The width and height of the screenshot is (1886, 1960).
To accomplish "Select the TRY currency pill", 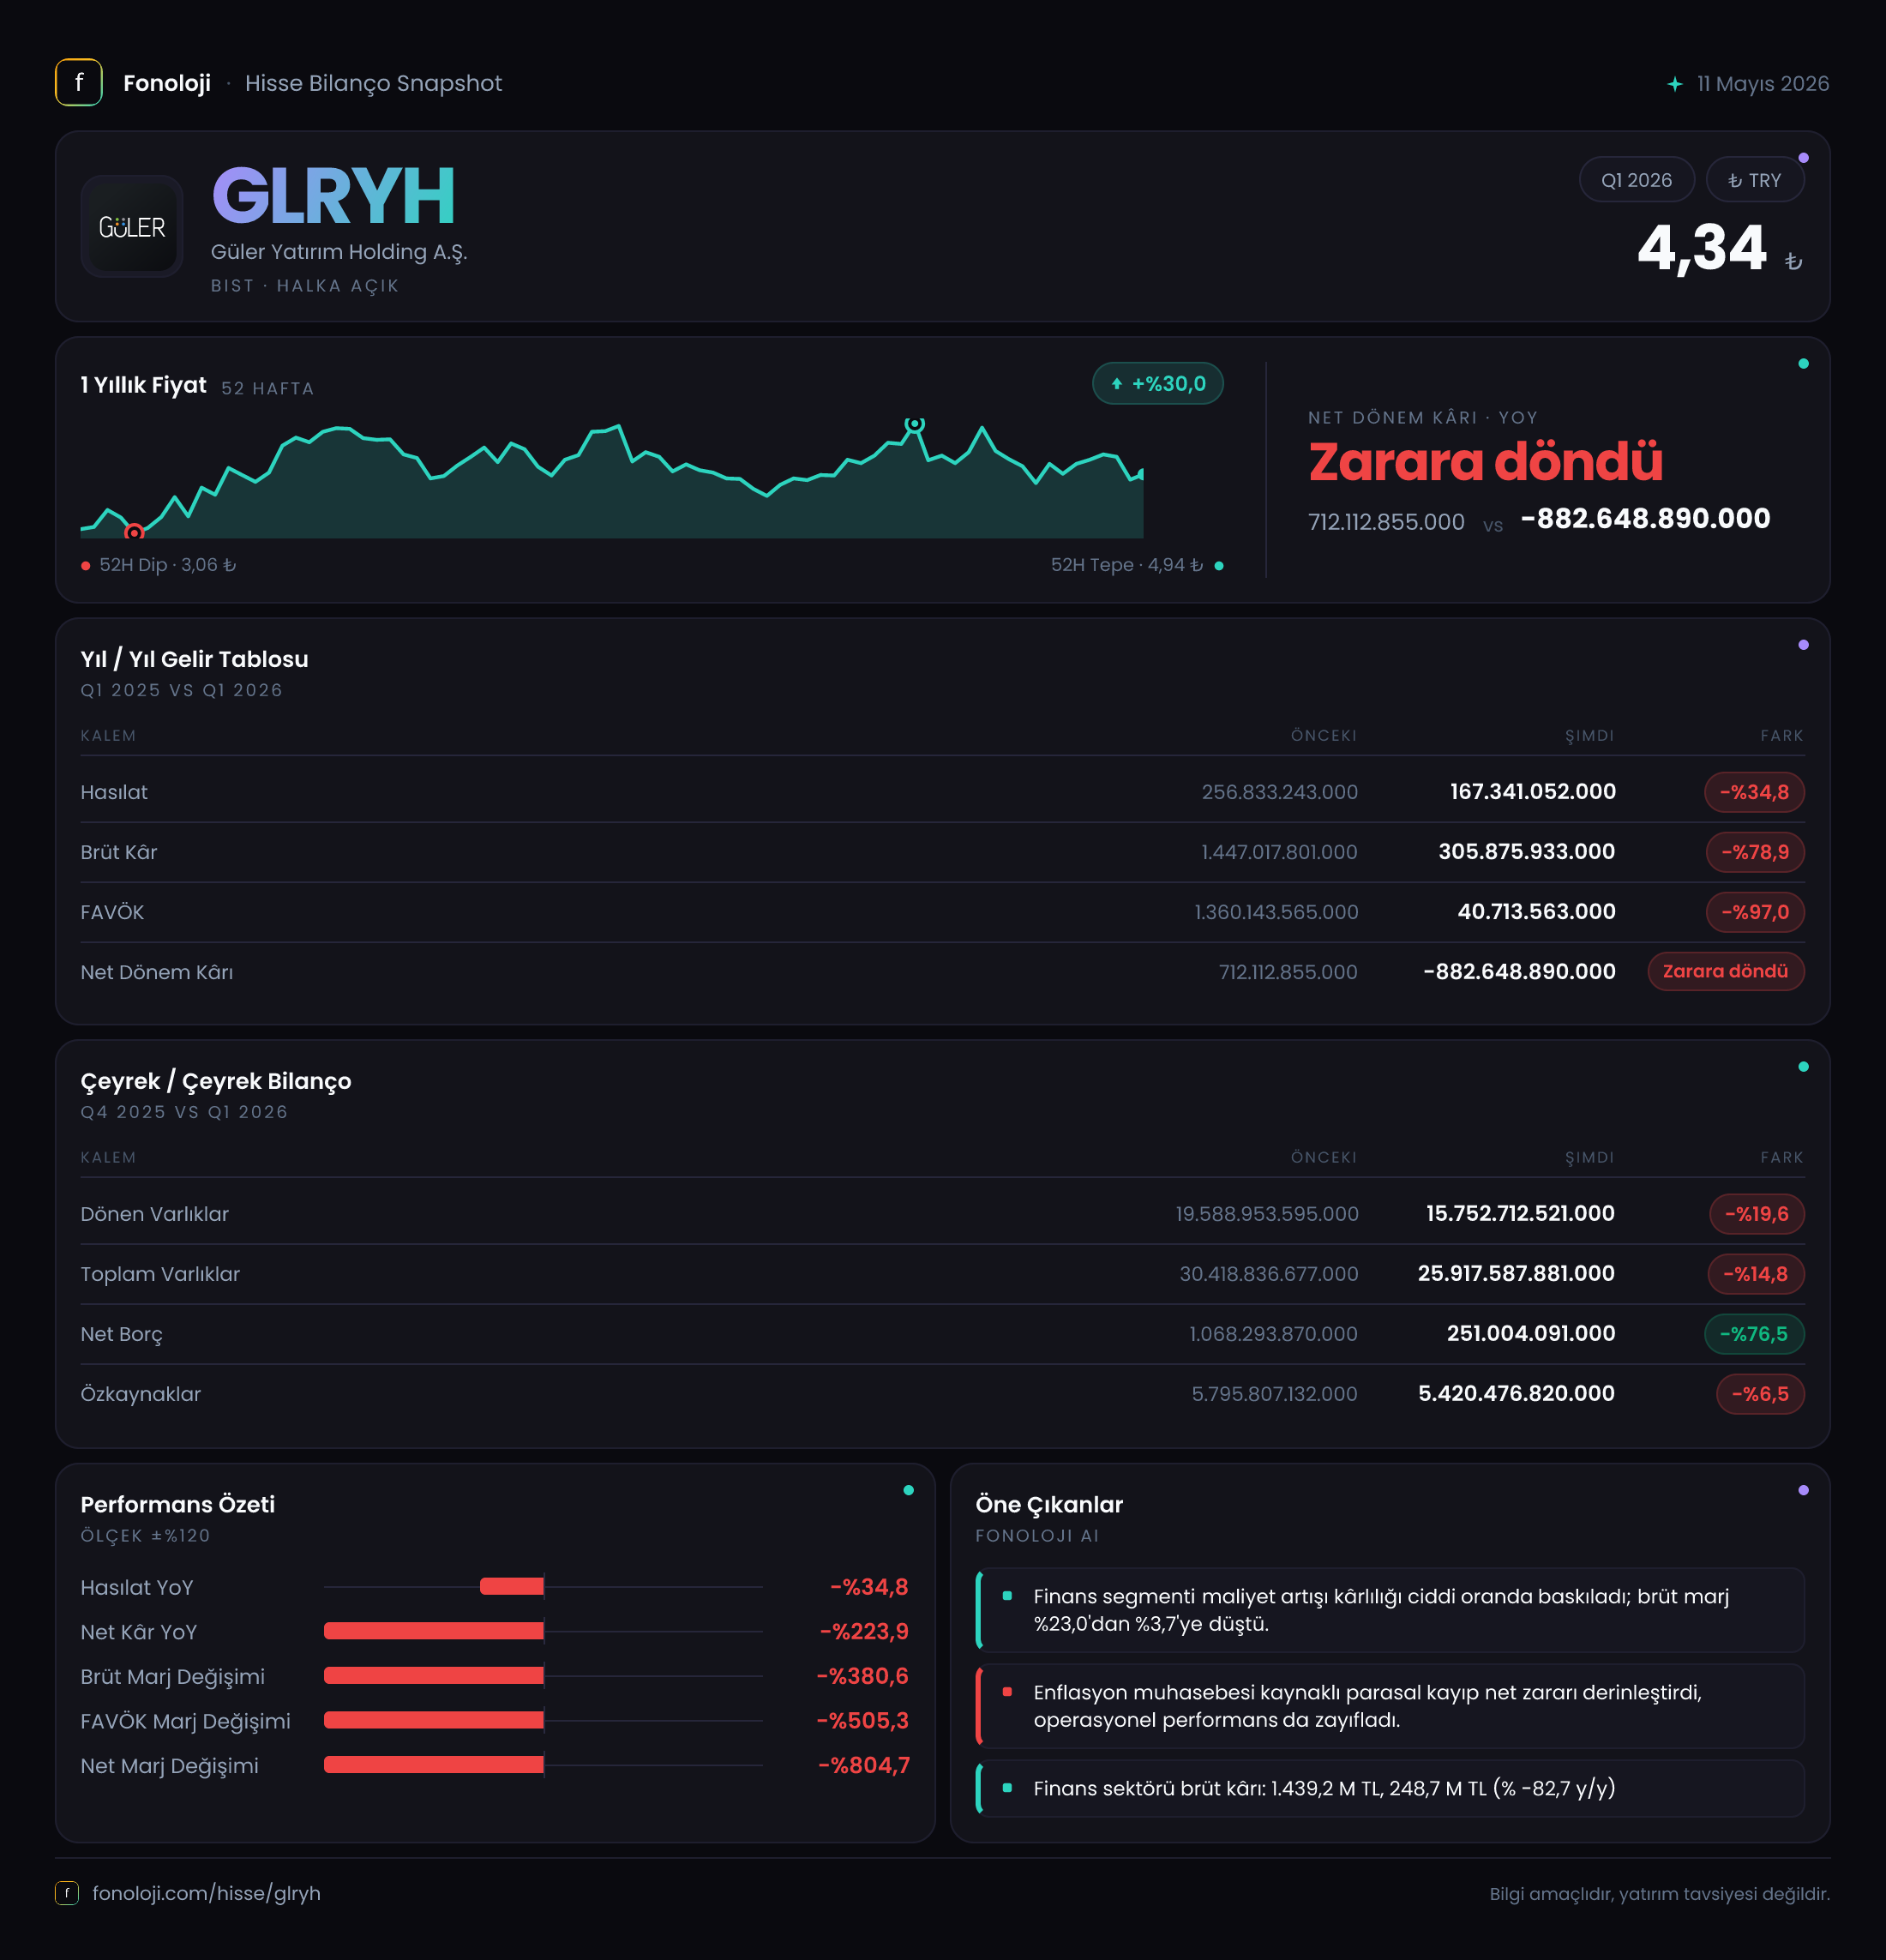I will tap(1754, 180).
